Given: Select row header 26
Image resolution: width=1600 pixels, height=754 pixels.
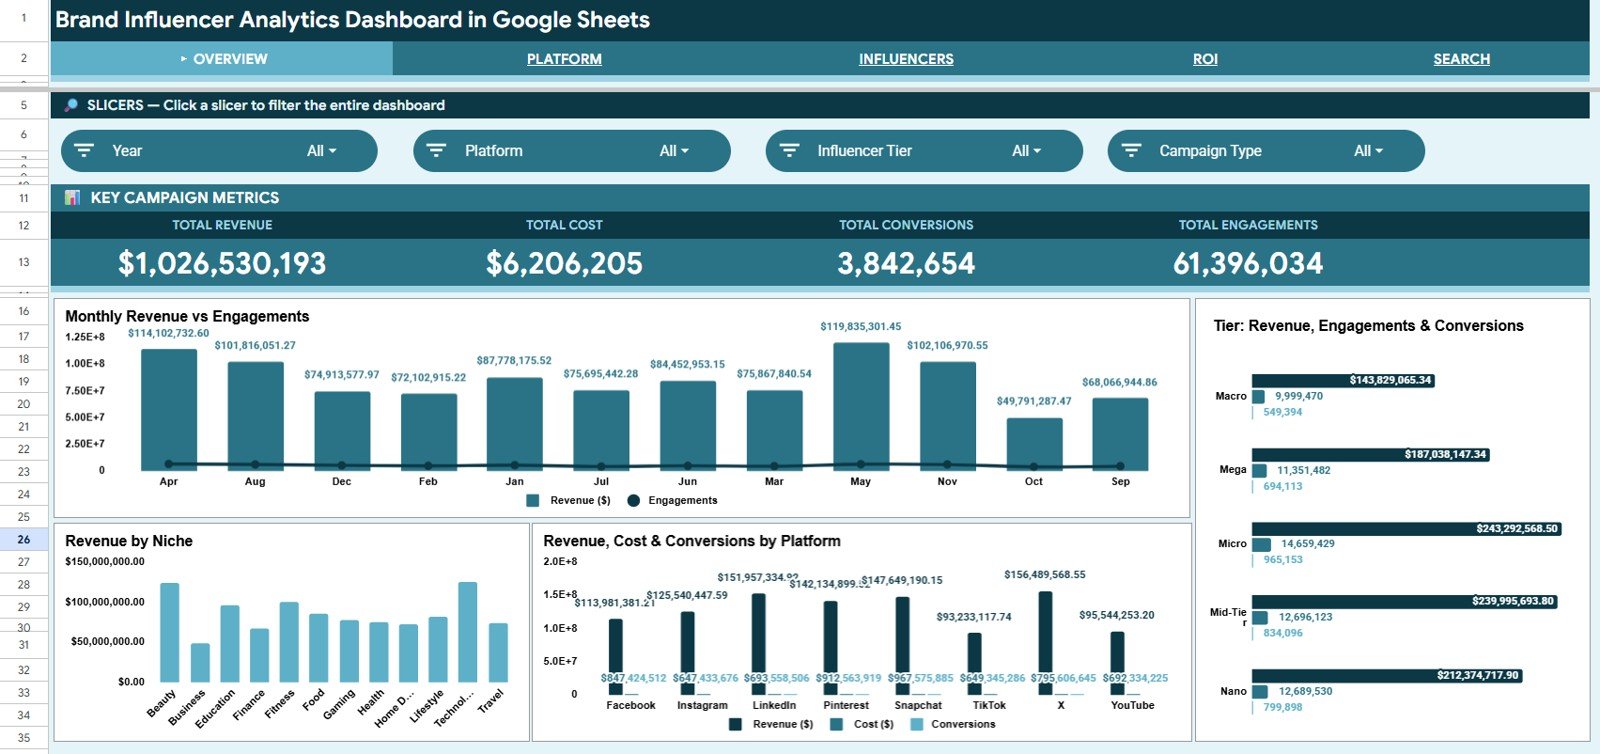Looking at the screenshot, I should (24, 539).
